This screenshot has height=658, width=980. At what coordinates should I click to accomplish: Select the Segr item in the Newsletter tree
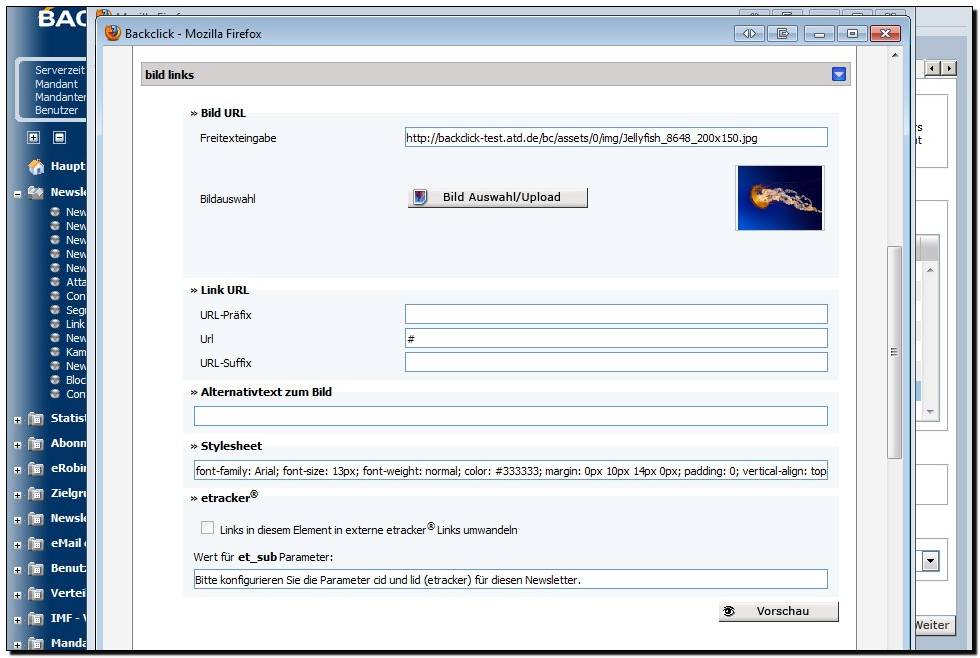click(75, 310)
